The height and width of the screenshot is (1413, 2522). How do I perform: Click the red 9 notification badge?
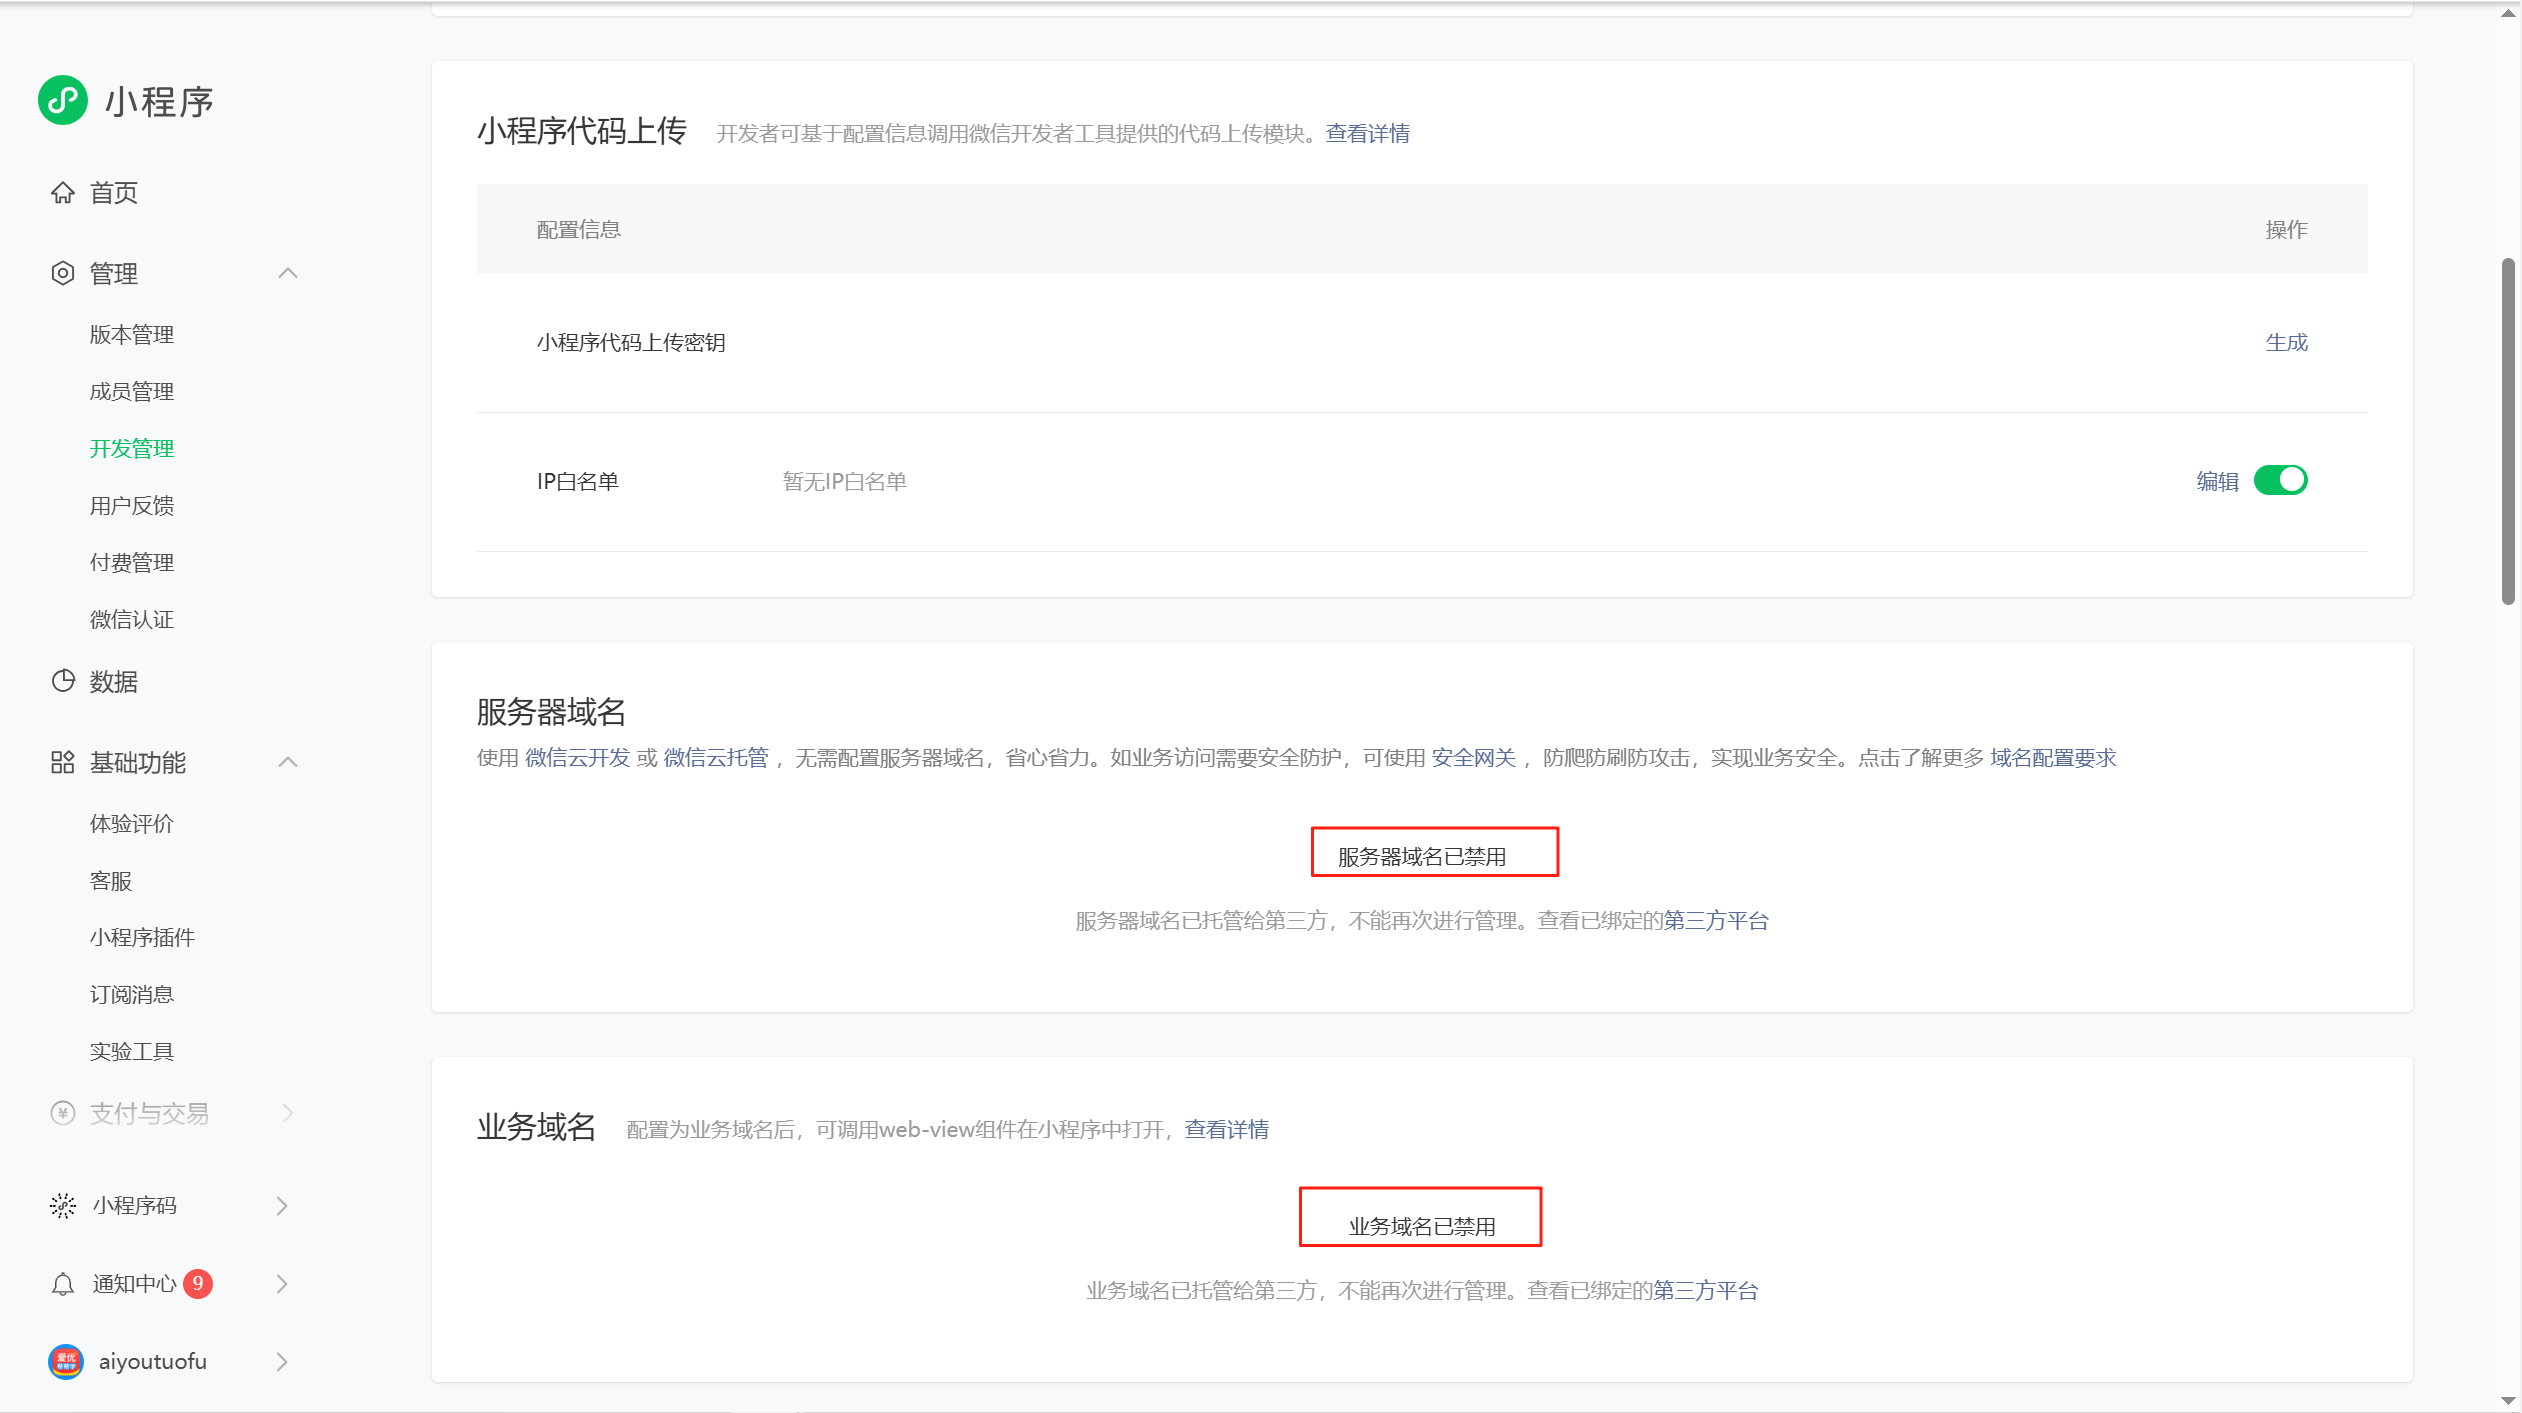[x=198, y=1283]
